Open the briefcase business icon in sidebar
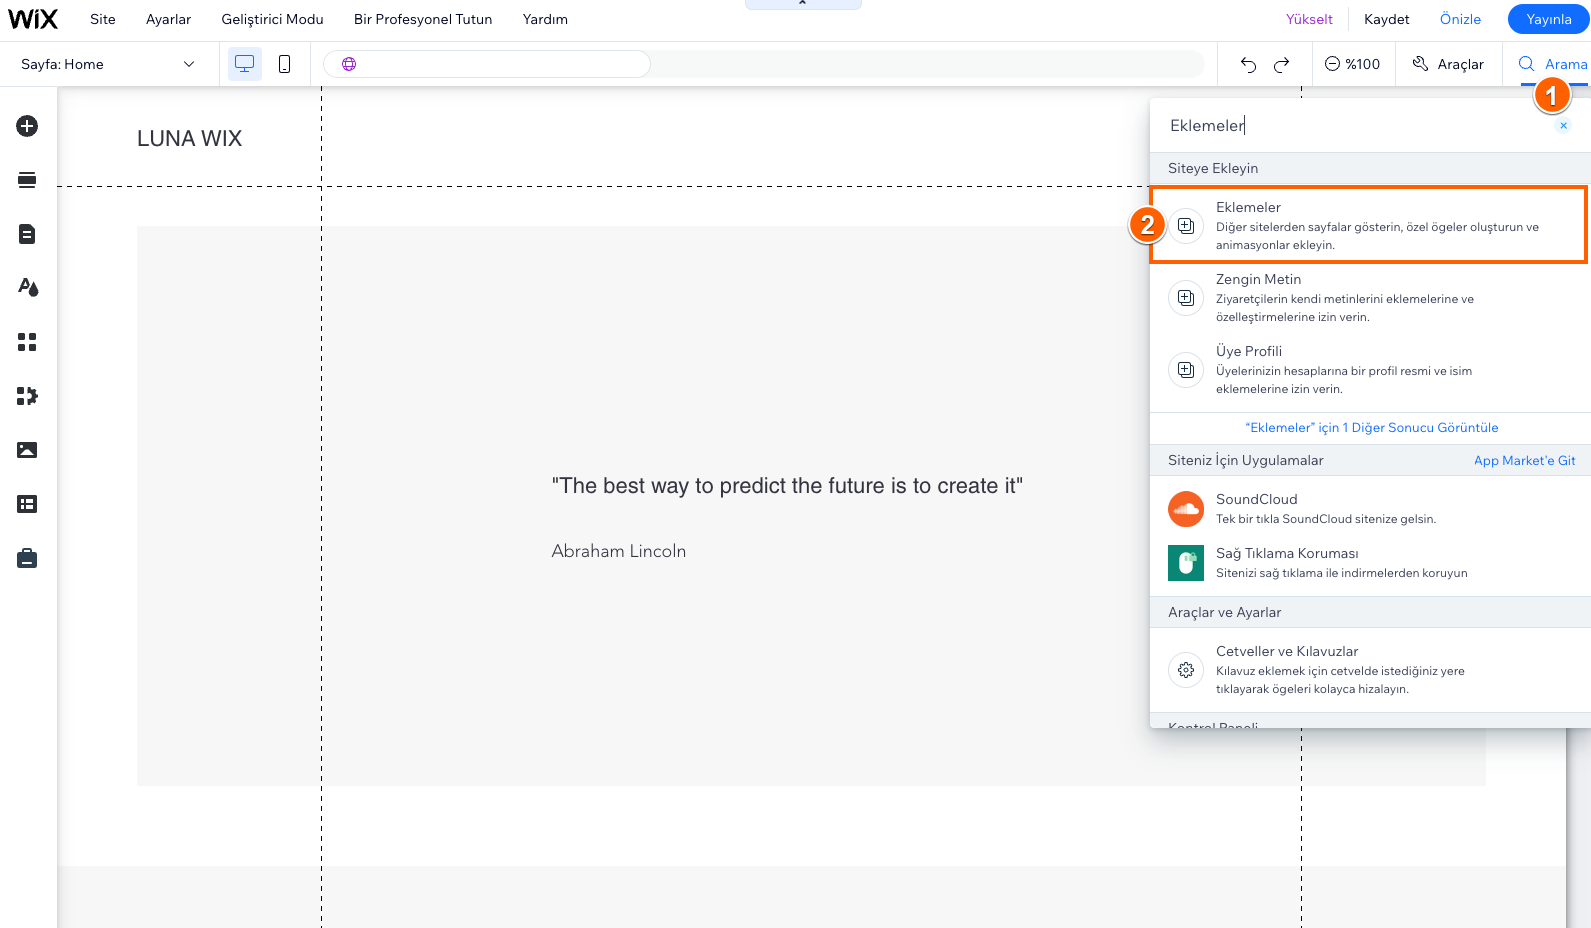Image resolution: width=1591 pixels, height=928 pixels. tap(27, 558)
